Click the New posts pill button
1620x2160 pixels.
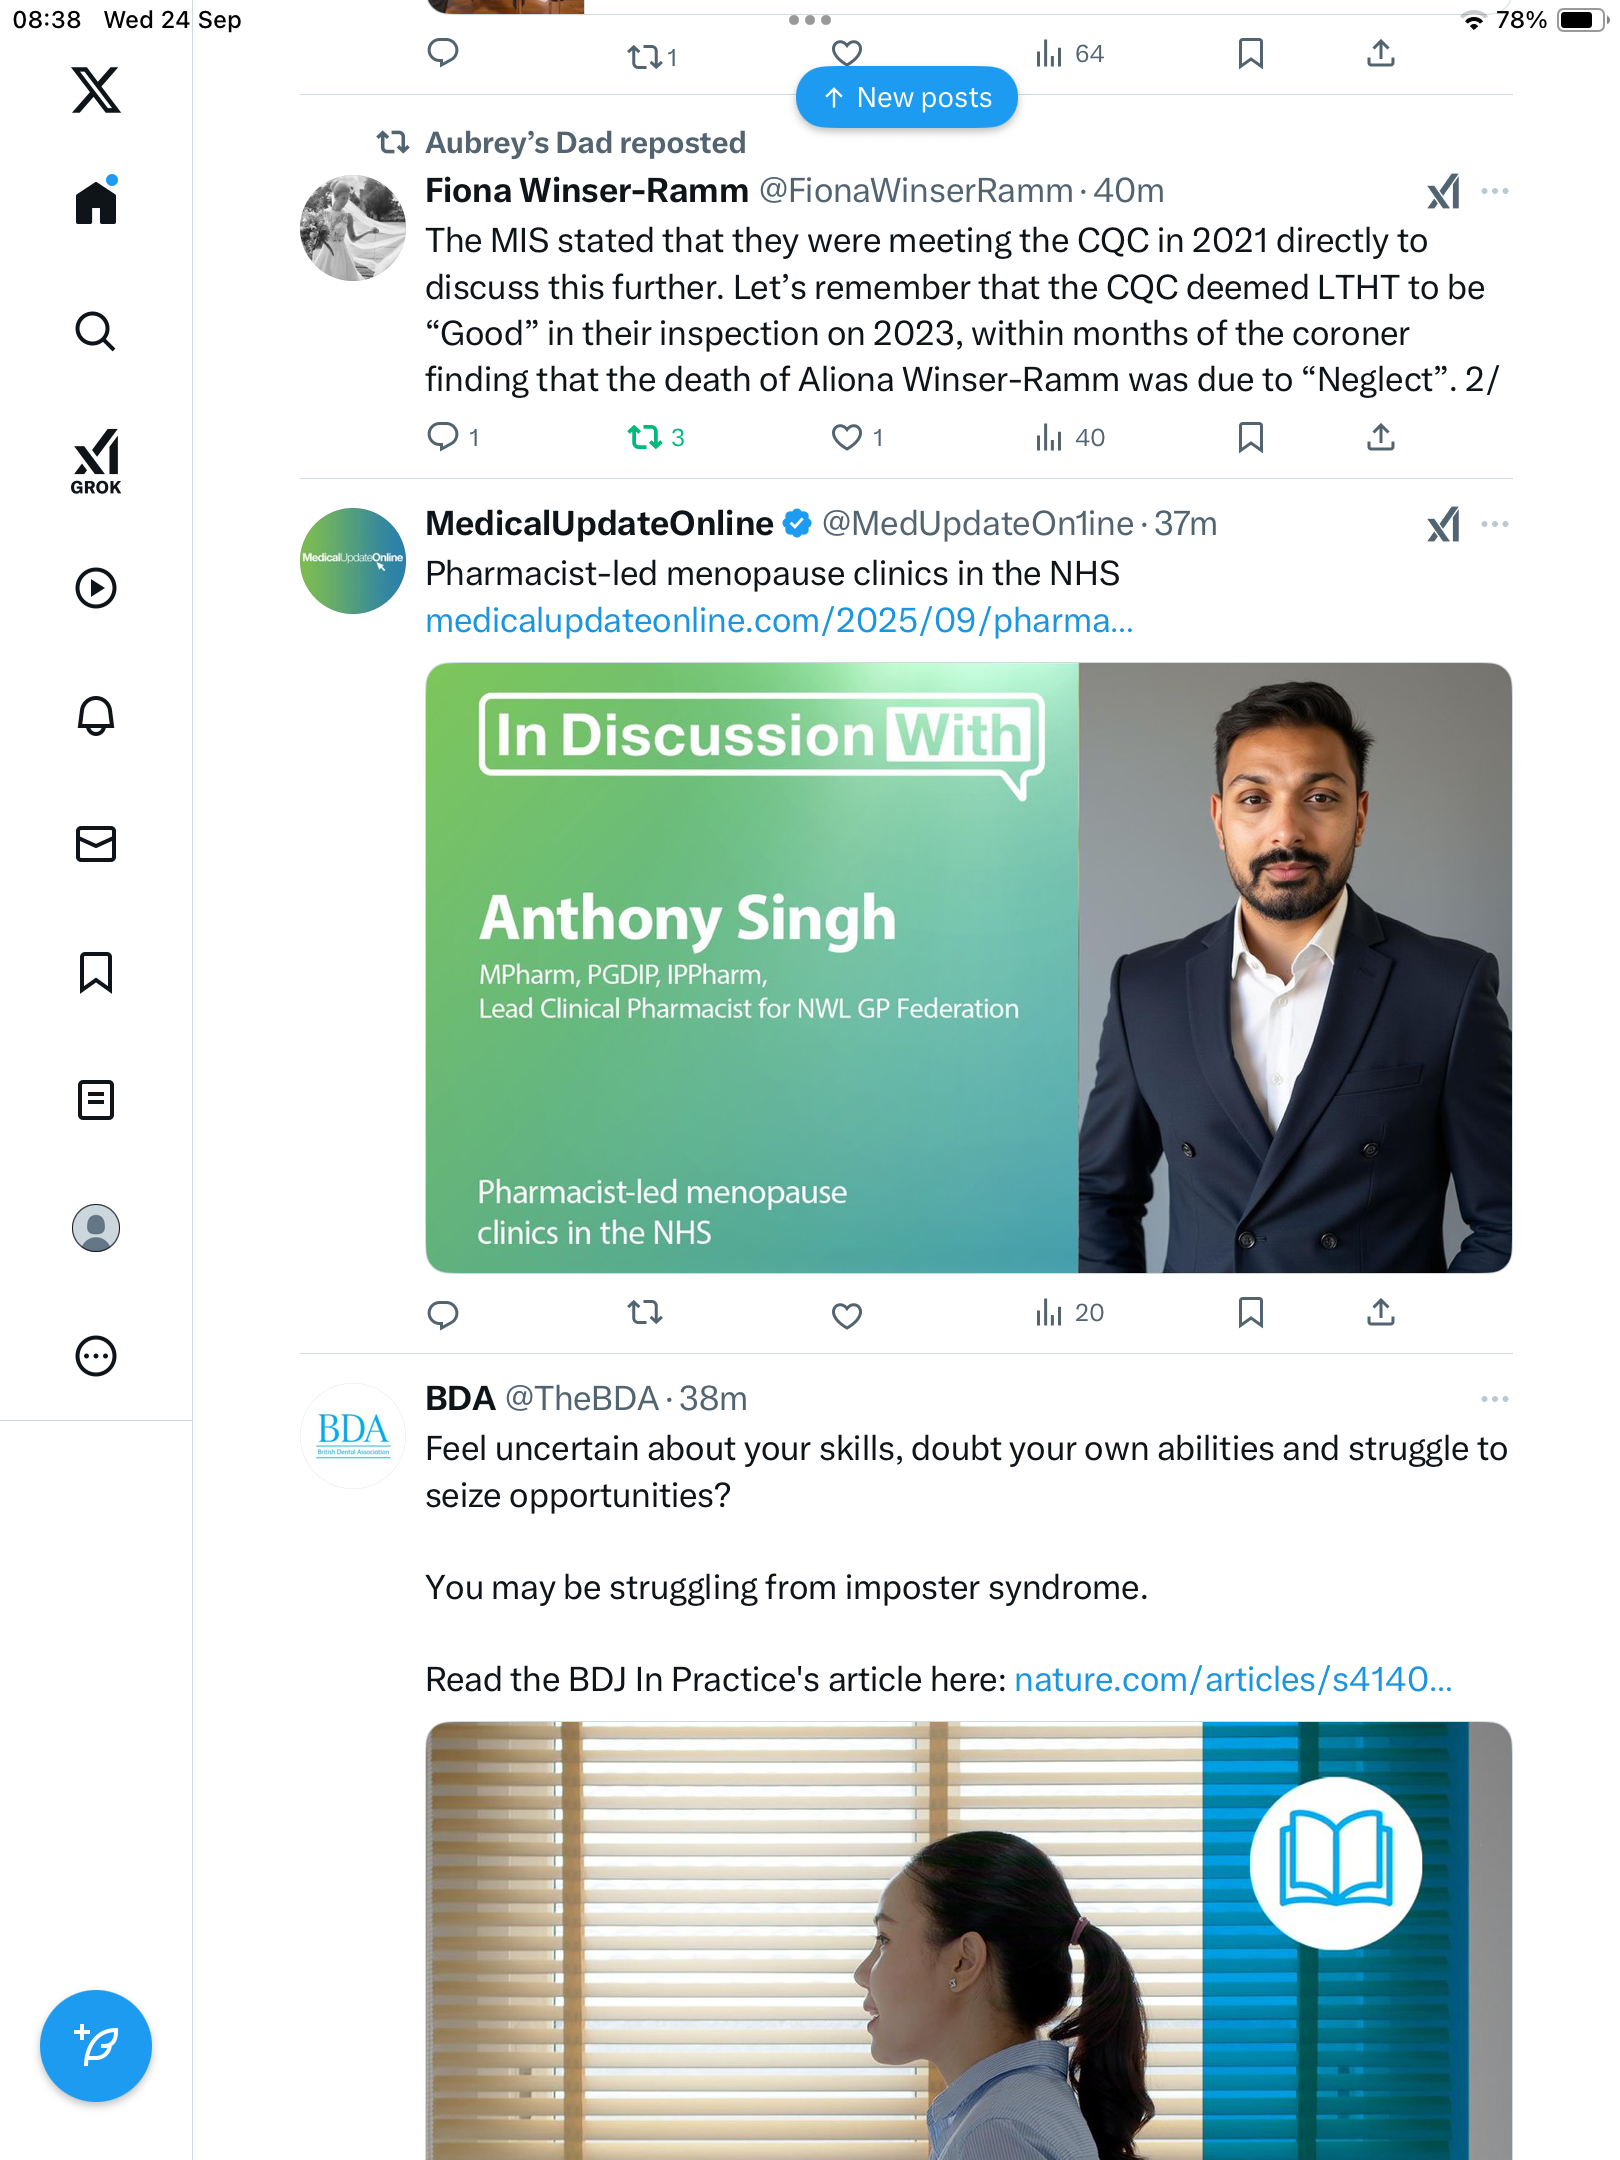(x=907, y=98)
